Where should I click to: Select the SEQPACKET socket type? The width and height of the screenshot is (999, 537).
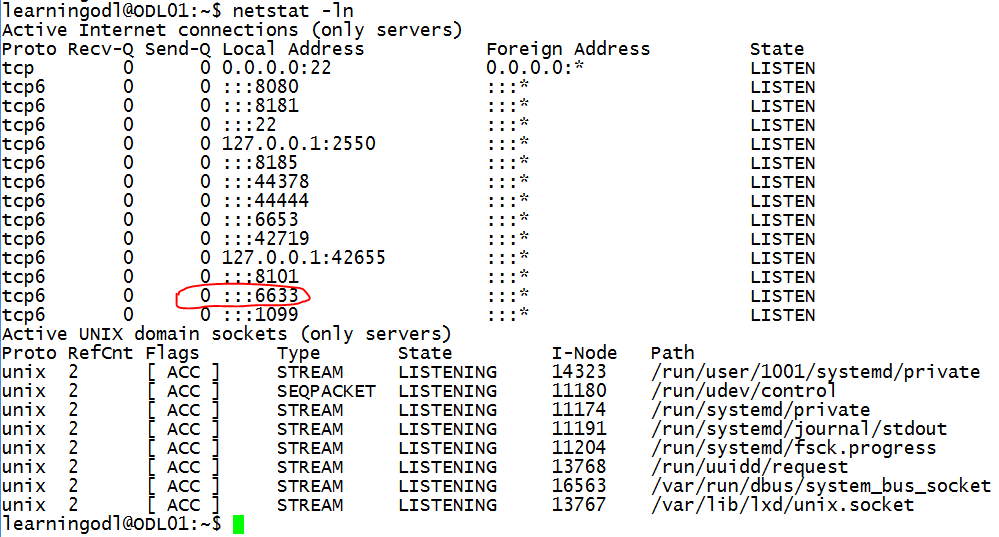coord(326,391)
